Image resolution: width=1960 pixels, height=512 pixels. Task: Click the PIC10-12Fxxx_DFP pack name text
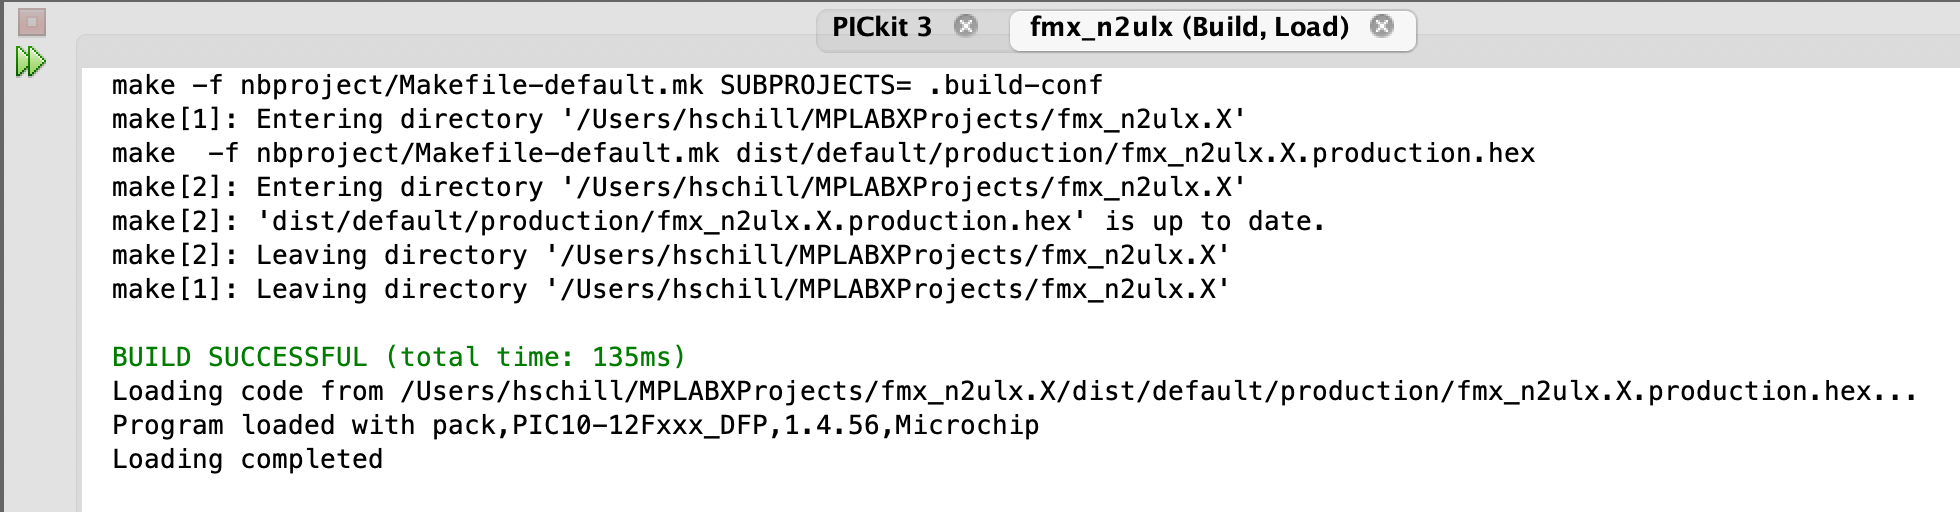pos(639,425)
